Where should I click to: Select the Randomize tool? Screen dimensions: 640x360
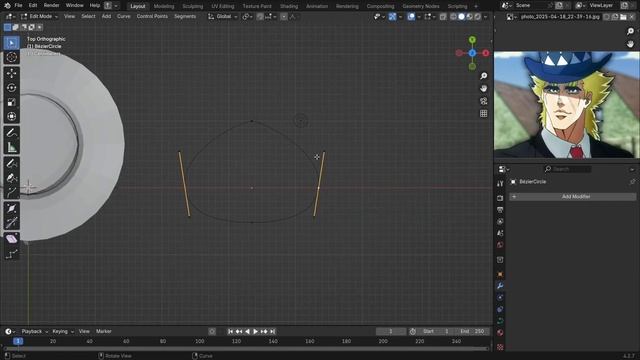pos(11,254)
